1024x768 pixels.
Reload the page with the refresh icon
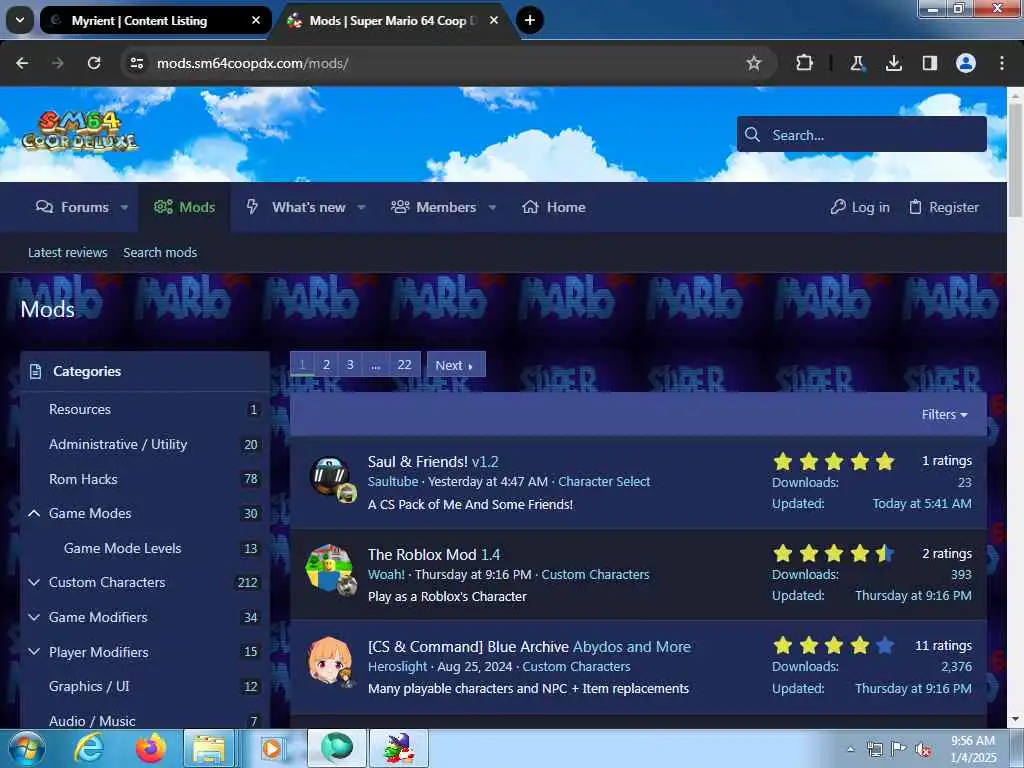click(94, 63)
